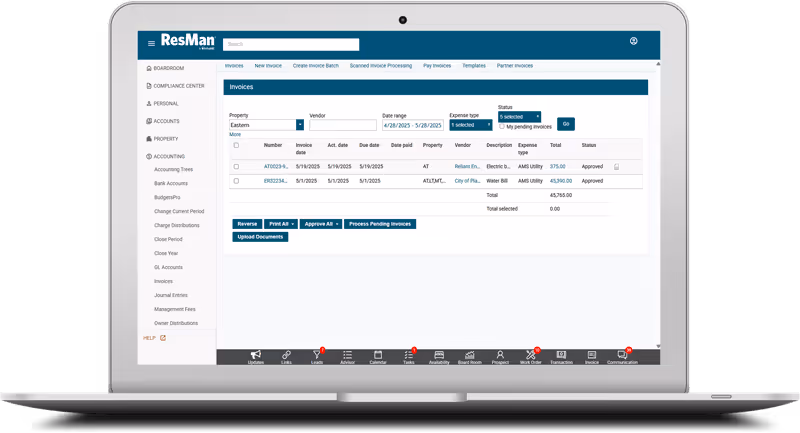This screenshot has height=433, width=800.
Task: Switch to the Invoices tab
Action: pos(234,66)
